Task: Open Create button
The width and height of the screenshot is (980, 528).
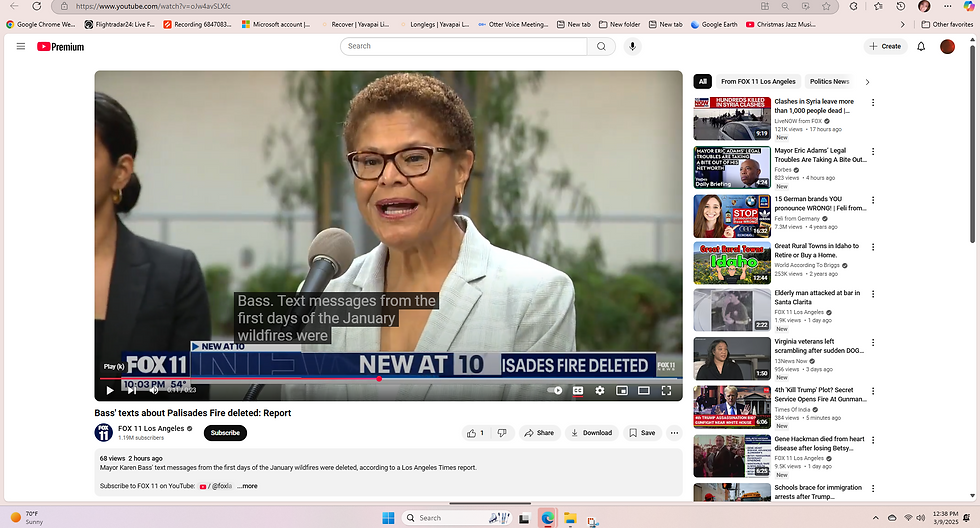Action: pos(886,46)
